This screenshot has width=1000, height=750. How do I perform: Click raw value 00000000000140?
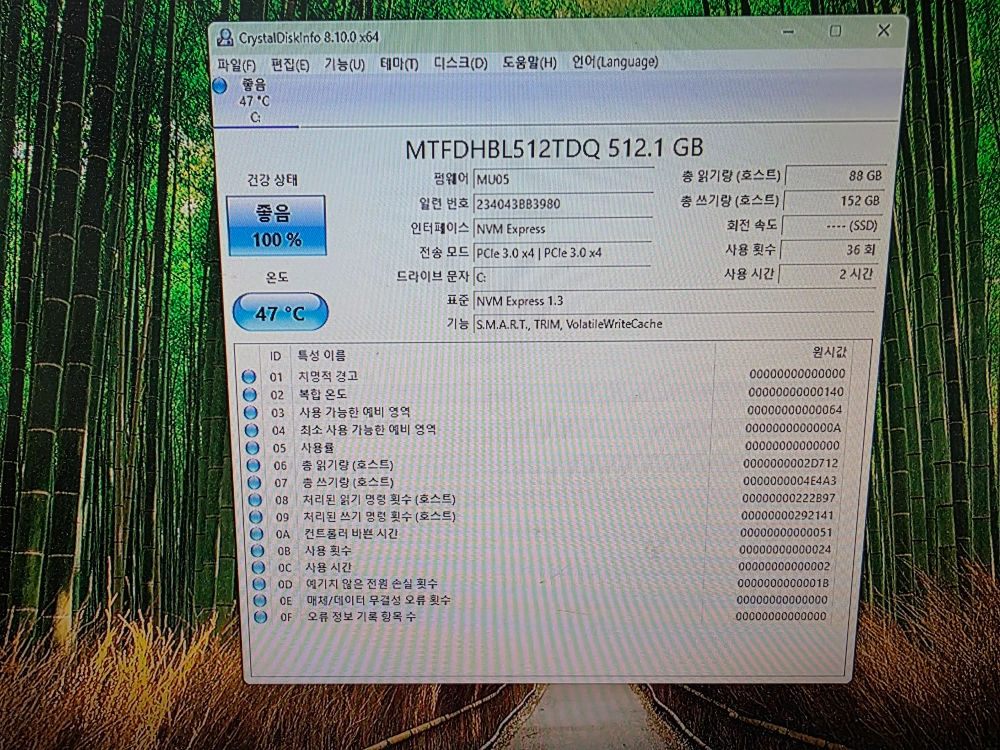796,392
